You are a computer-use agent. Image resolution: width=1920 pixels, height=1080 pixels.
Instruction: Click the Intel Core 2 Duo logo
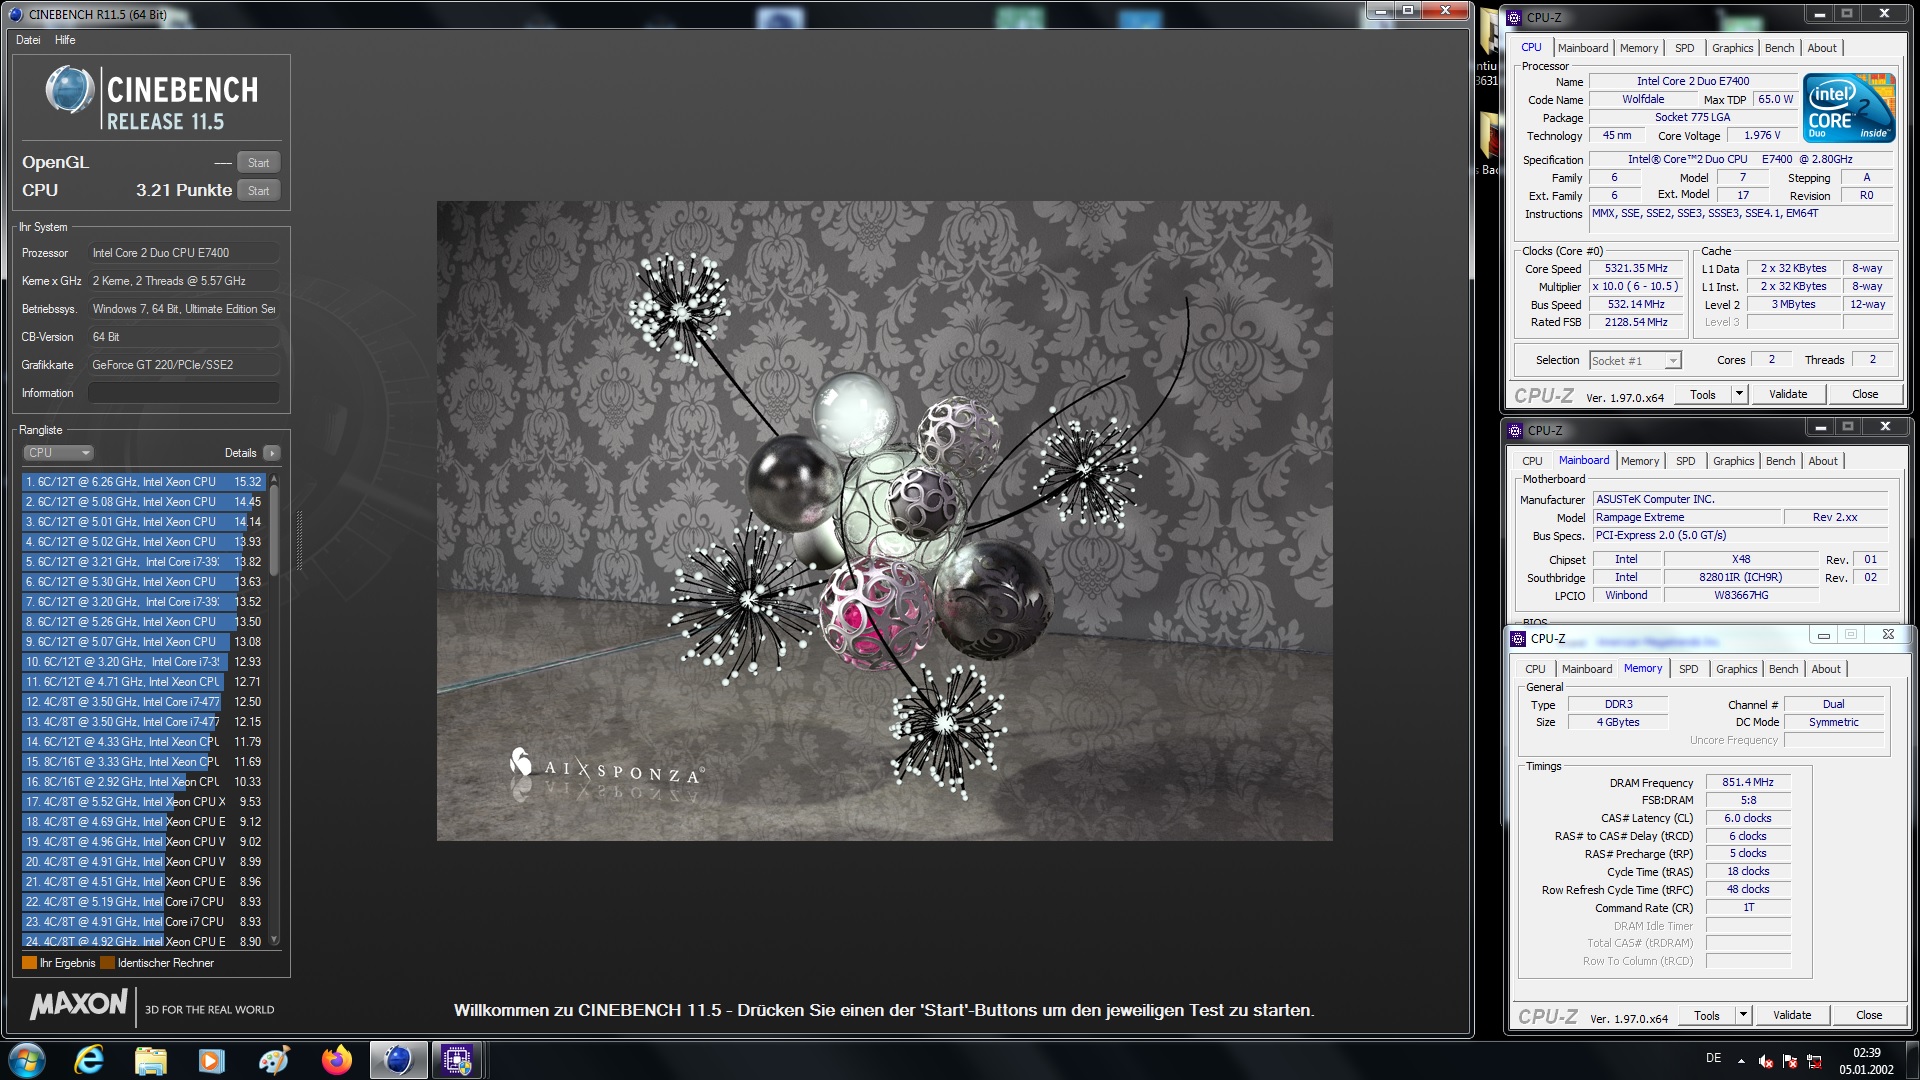(1848, 106)
